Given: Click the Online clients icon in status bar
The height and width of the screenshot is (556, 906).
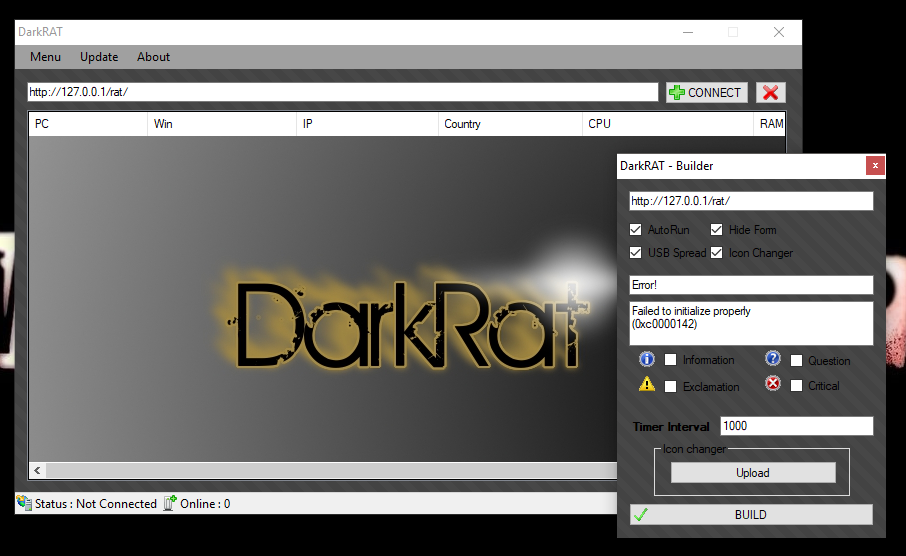Looking at the screenshot, I should pyautogui.click(x=170, y=503).
